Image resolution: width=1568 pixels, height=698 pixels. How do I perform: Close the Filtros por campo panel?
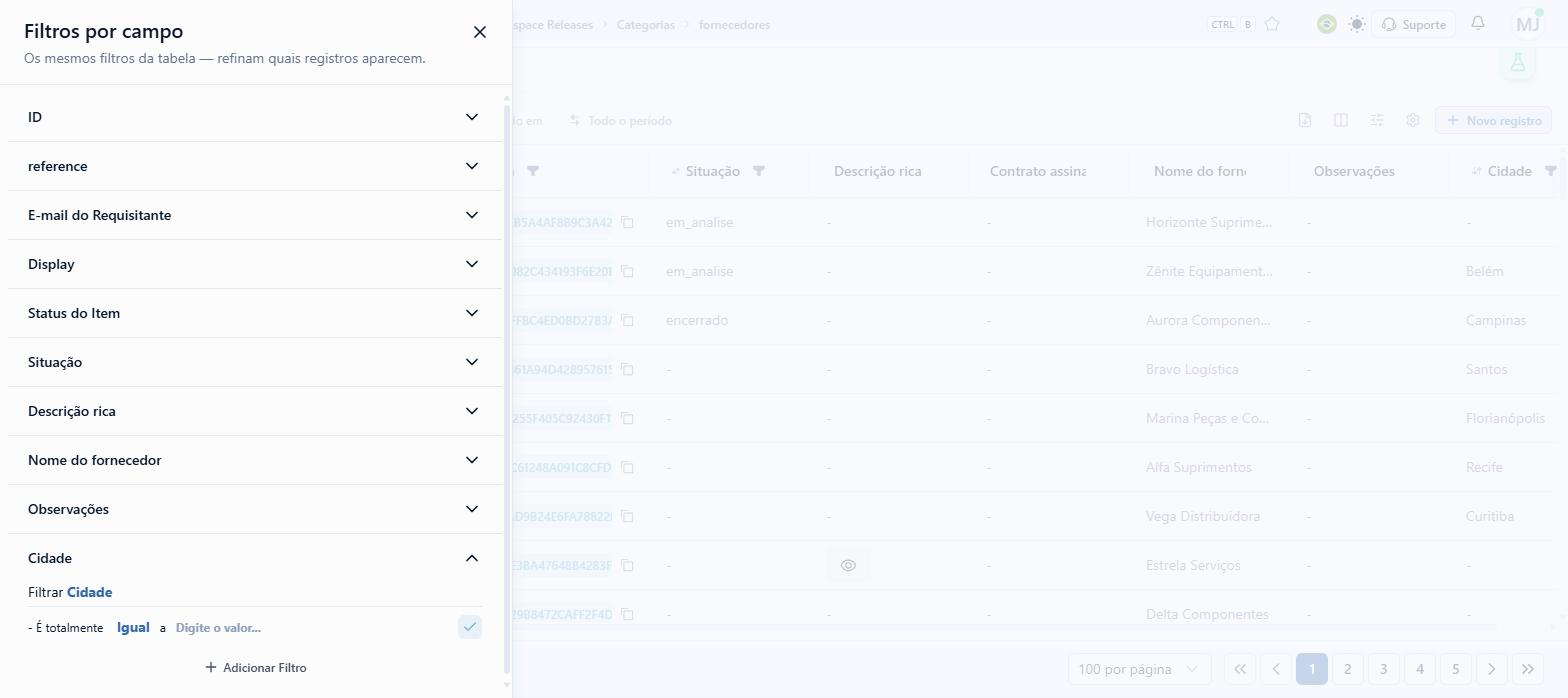point(480,32)
